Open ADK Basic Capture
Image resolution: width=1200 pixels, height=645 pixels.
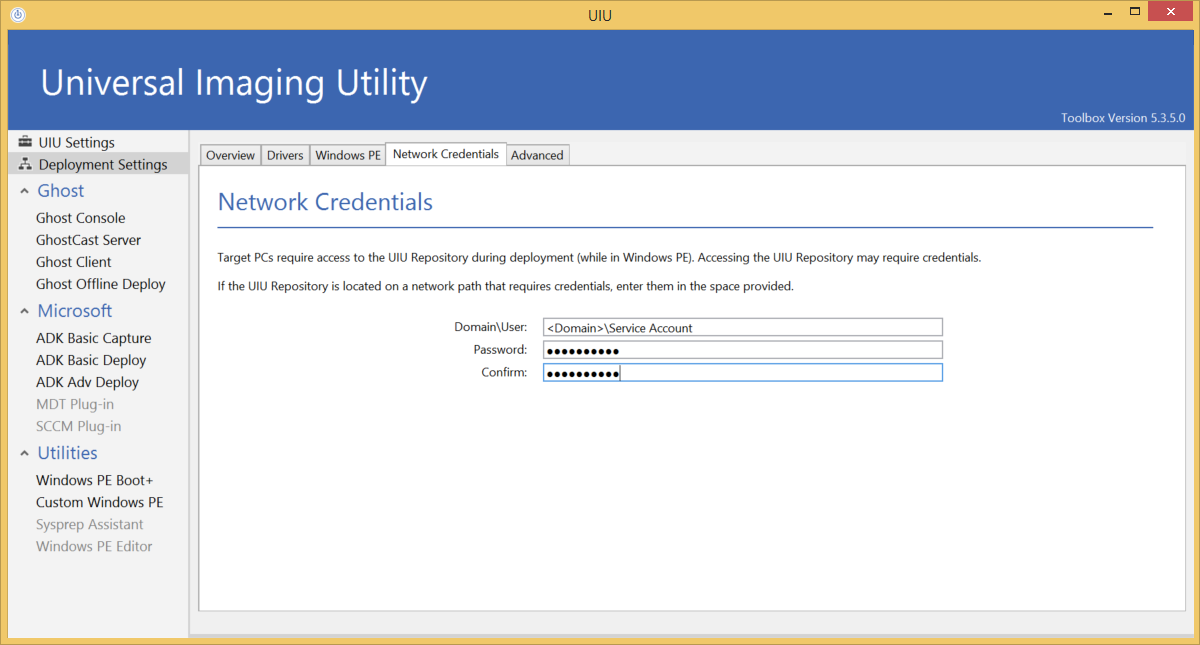tap(94, 338)
